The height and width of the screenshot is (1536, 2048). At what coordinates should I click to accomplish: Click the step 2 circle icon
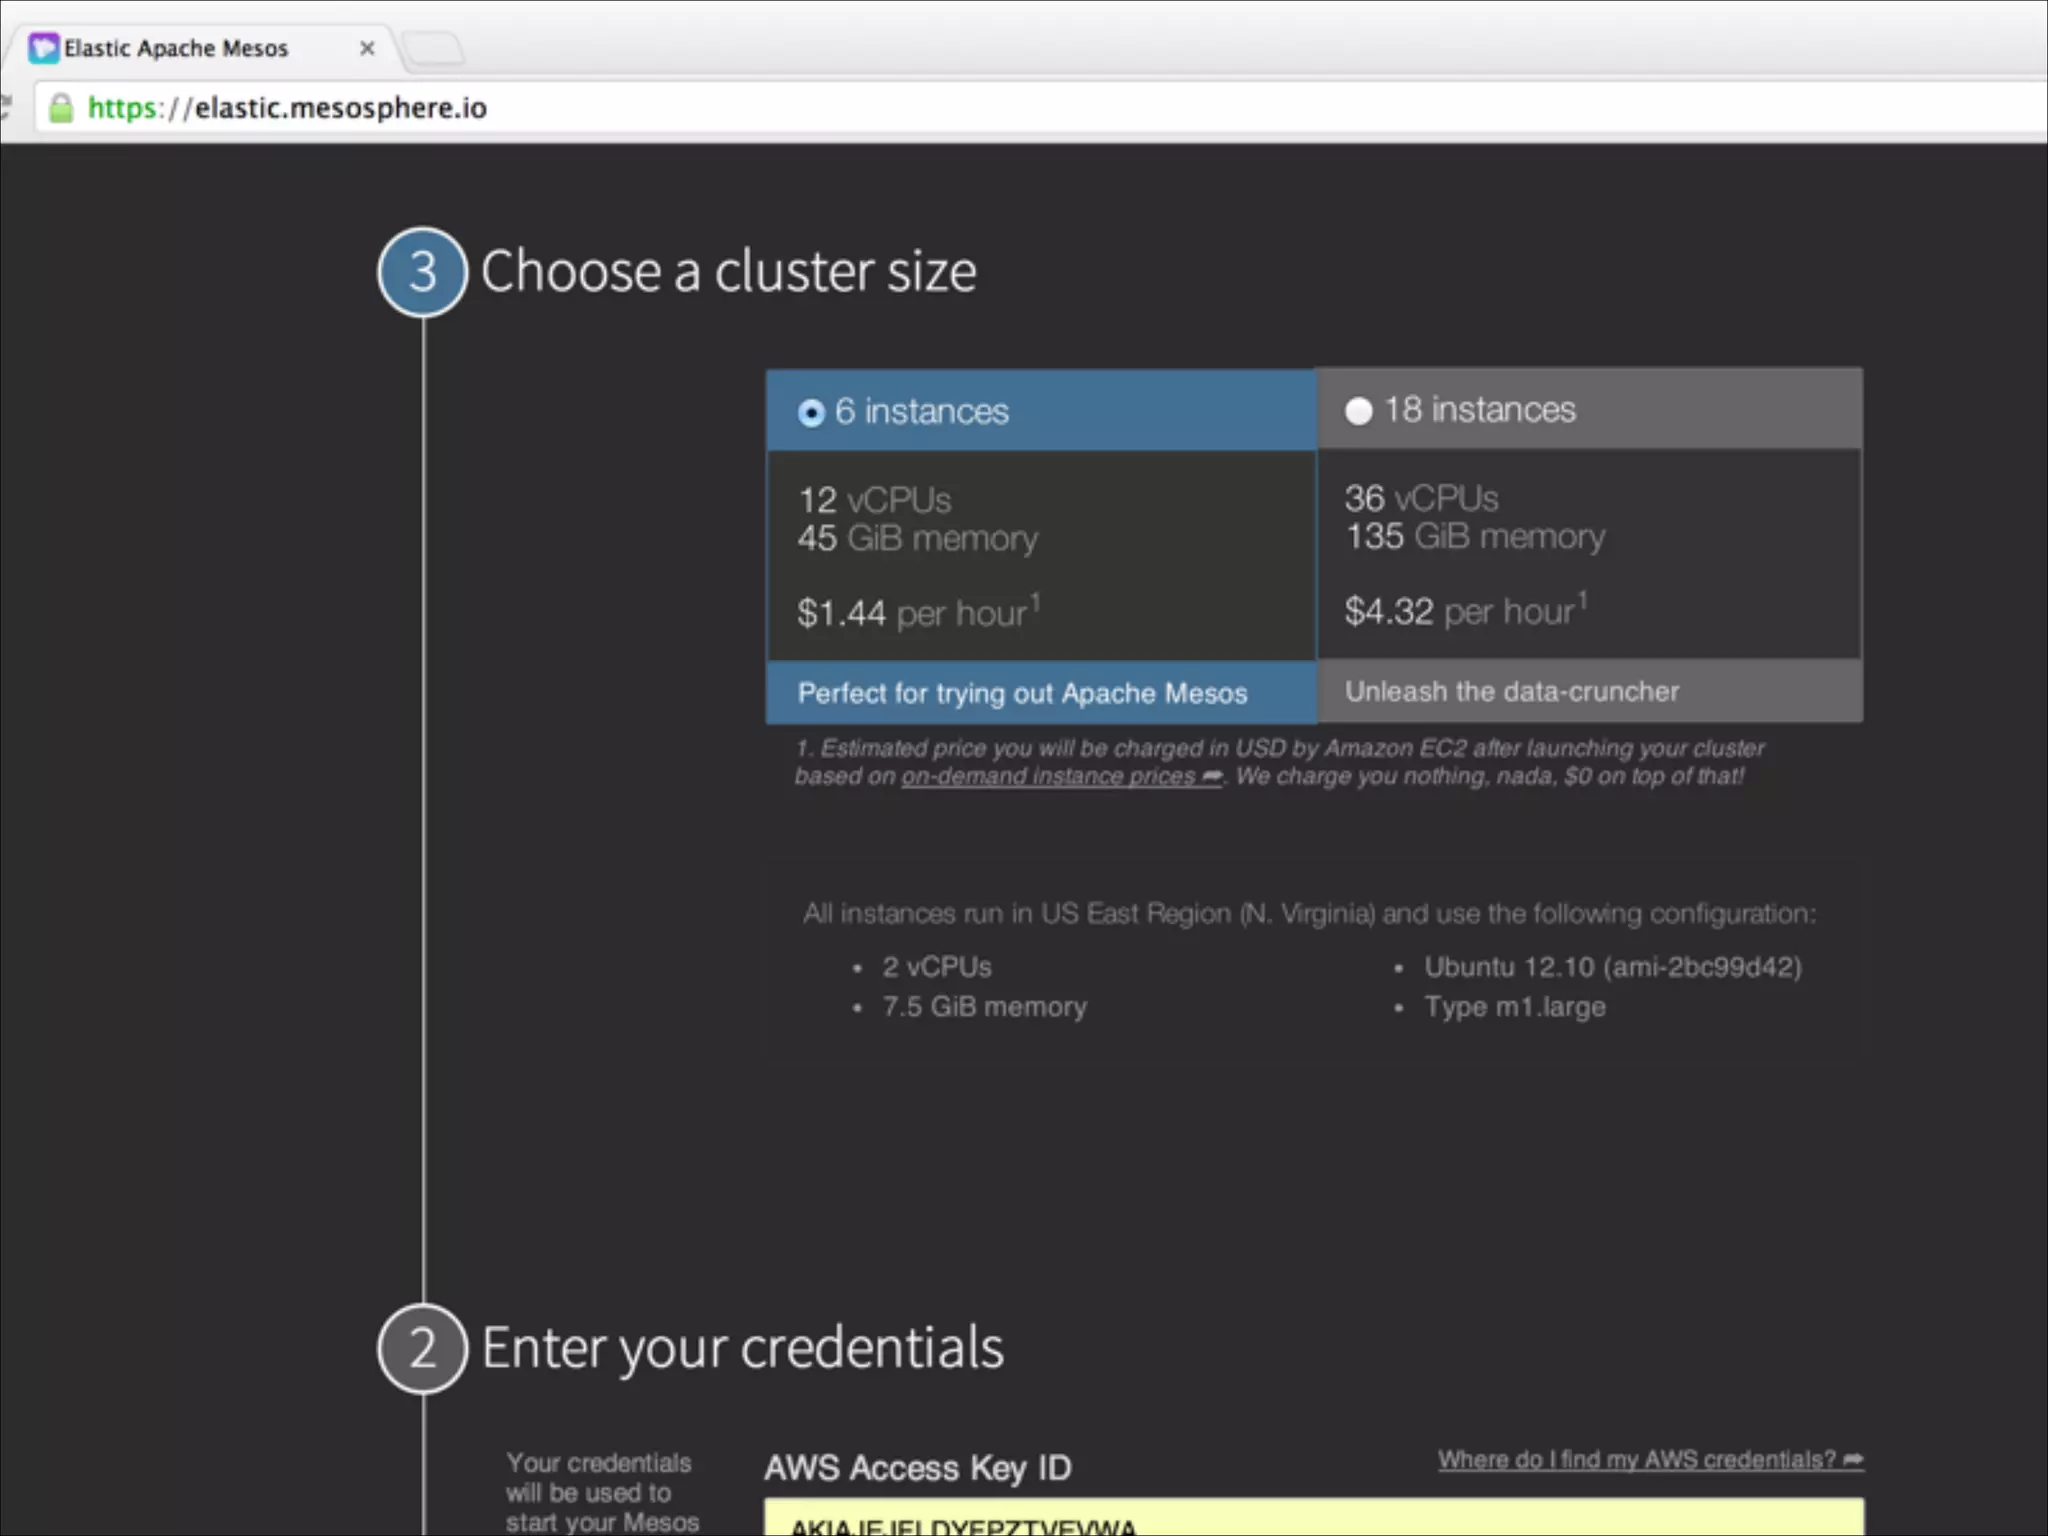(x=422, y=1348)
